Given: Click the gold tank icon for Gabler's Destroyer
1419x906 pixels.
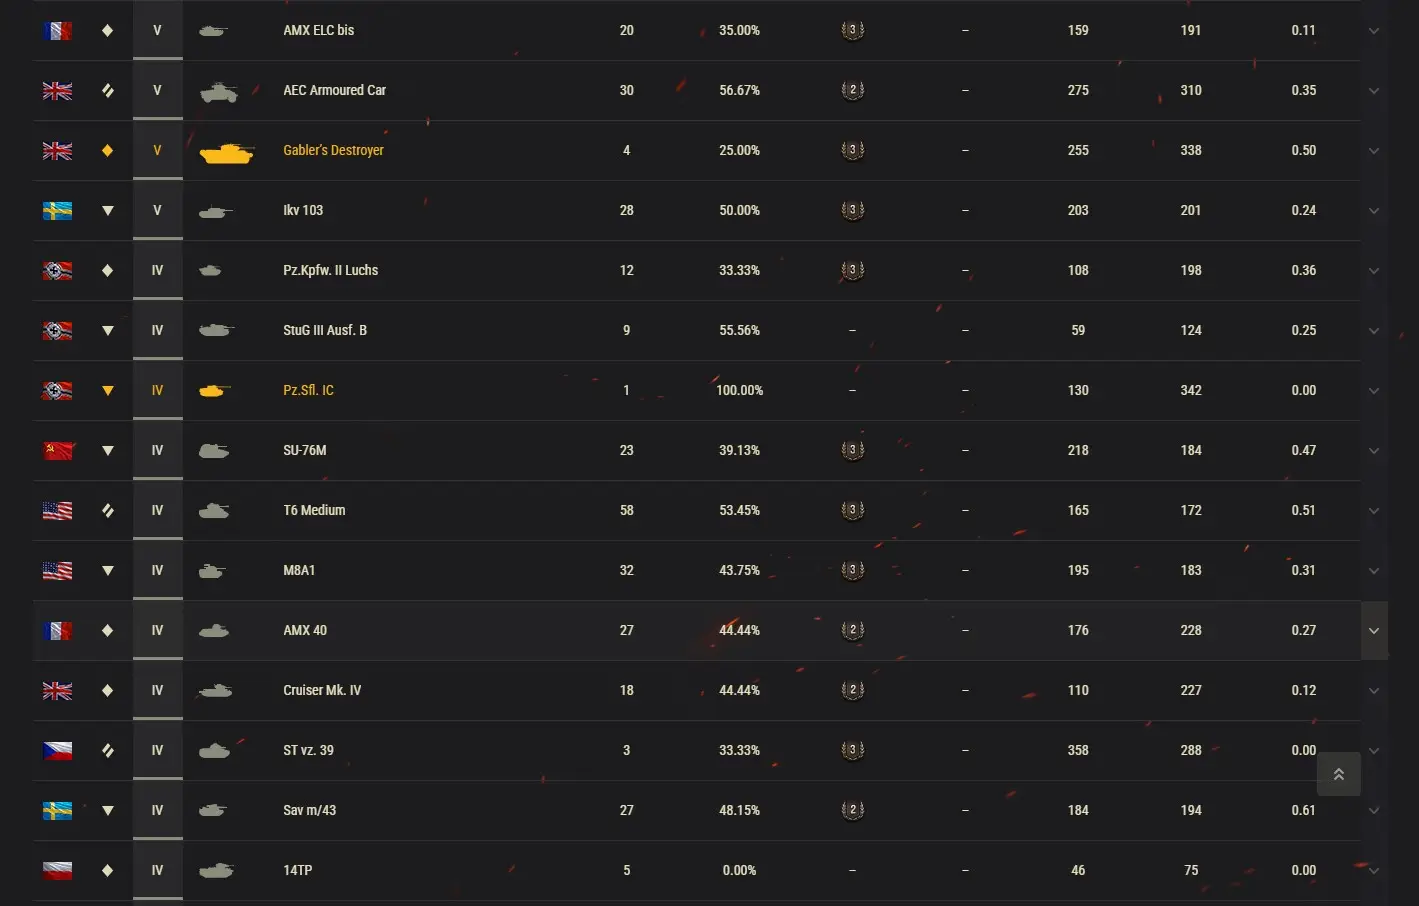Looking at the screenshot, I should point(226,152).
